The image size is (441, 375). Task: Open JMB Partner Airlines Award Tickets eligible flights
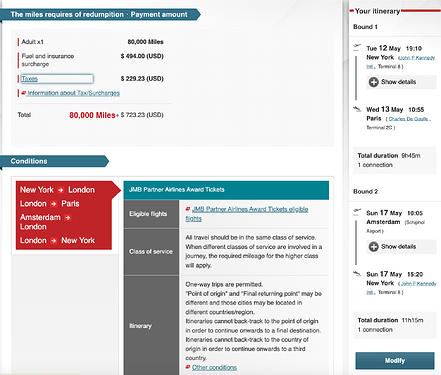click(x=247, y=214)
